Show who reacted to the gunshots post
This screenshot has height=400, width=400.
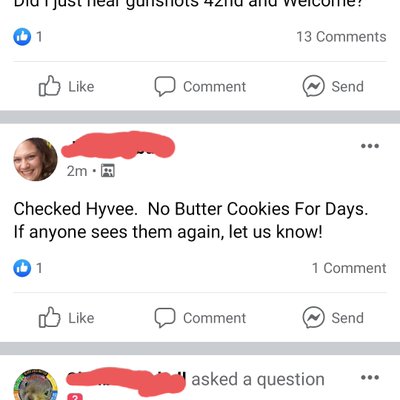[x=28, y=37]
